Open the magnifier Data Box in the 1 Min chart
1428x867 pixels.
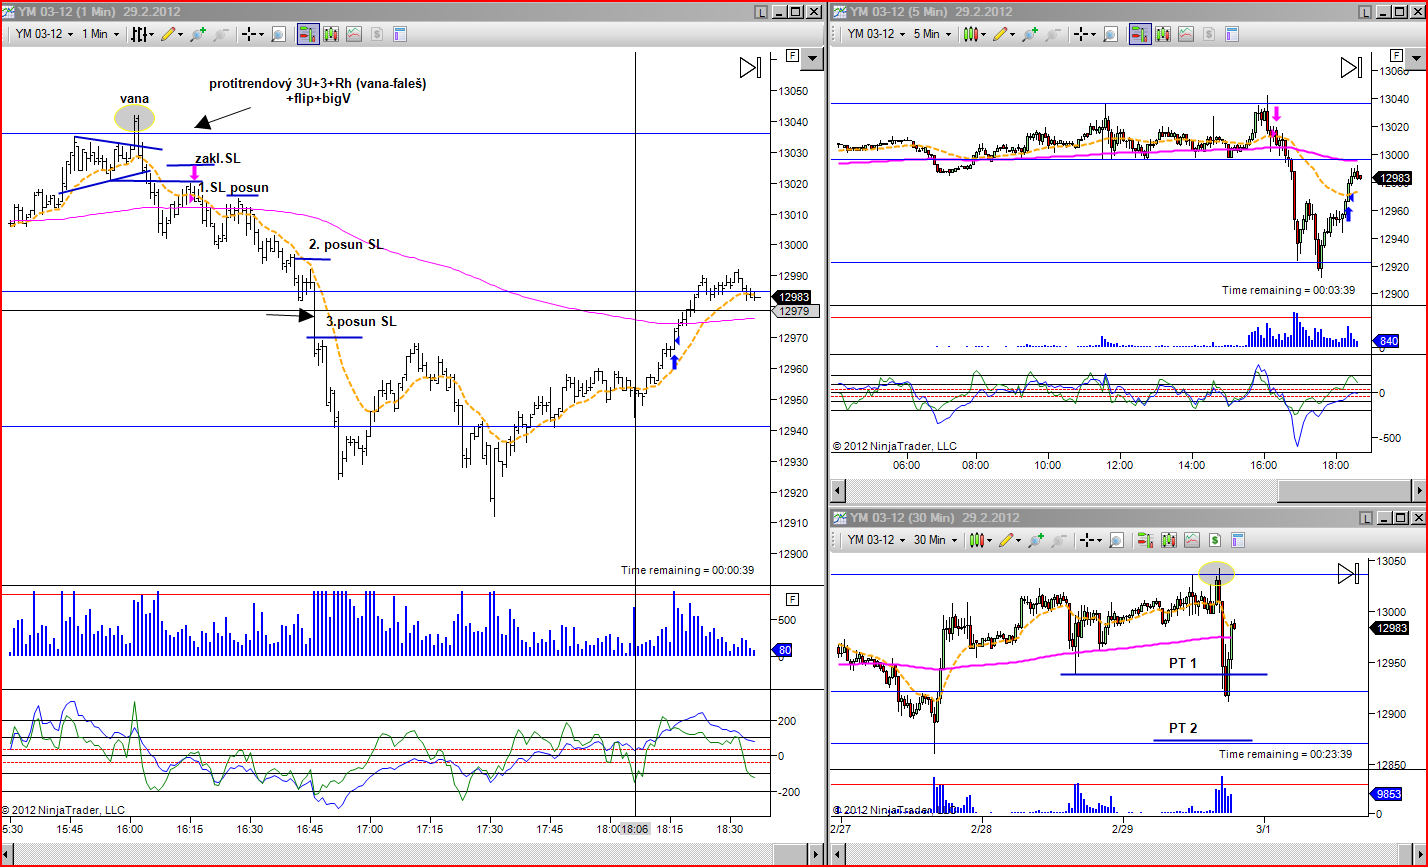[x=278, y=34]
